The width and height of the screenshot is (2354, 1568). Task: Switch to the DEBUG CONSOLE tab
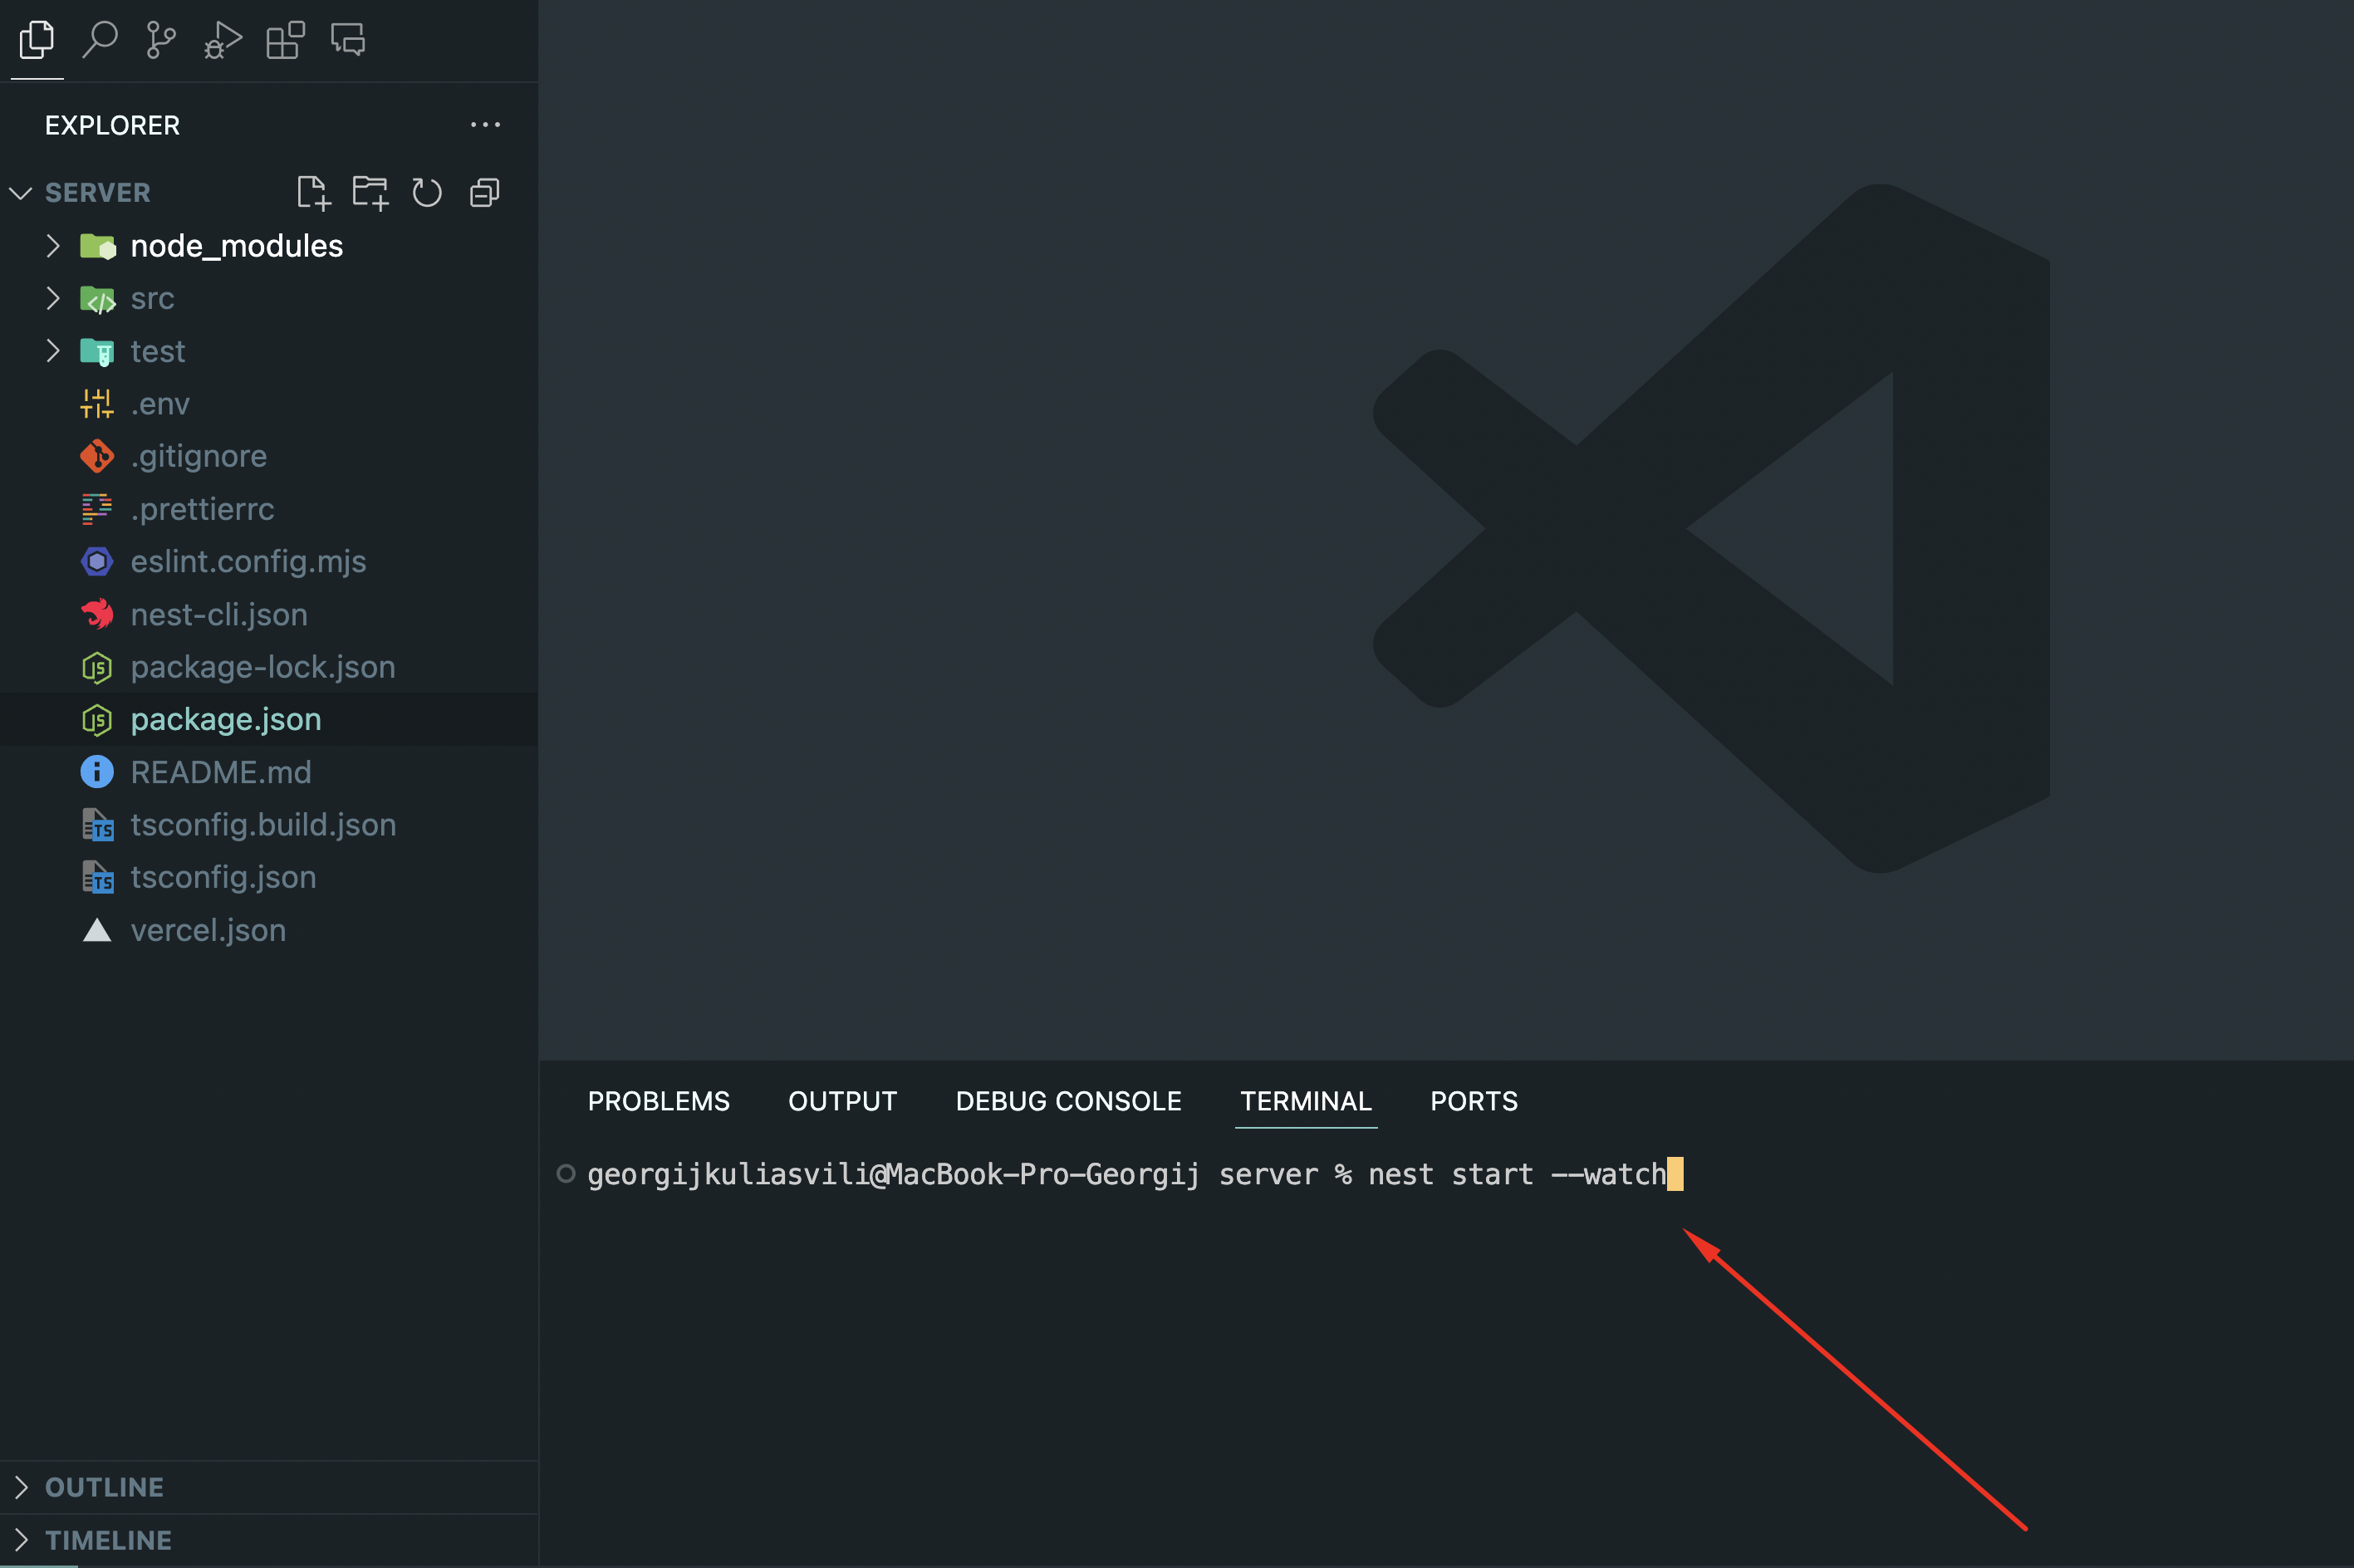(x=1069, y=1101)
